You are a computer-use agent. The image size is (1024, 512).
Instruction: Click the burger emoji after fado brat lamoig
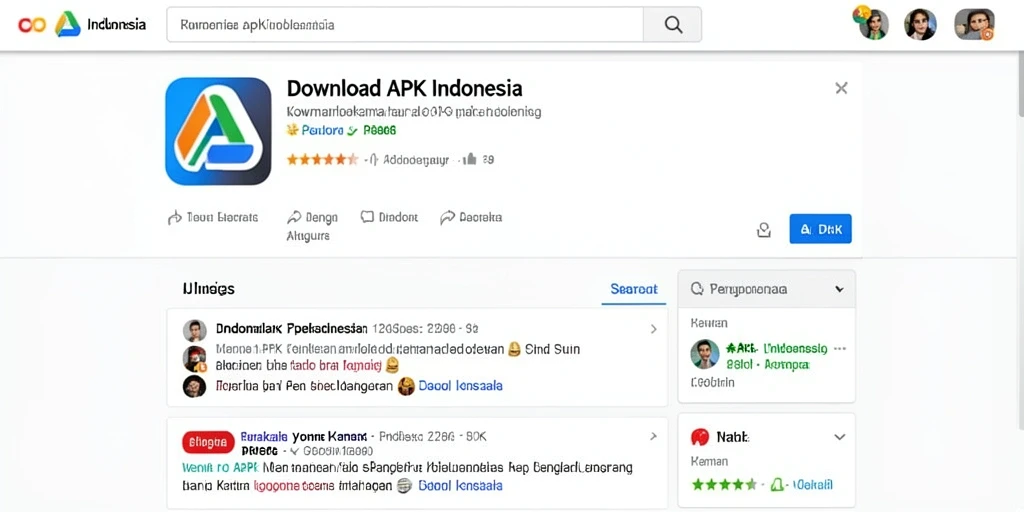coord(392,365)
